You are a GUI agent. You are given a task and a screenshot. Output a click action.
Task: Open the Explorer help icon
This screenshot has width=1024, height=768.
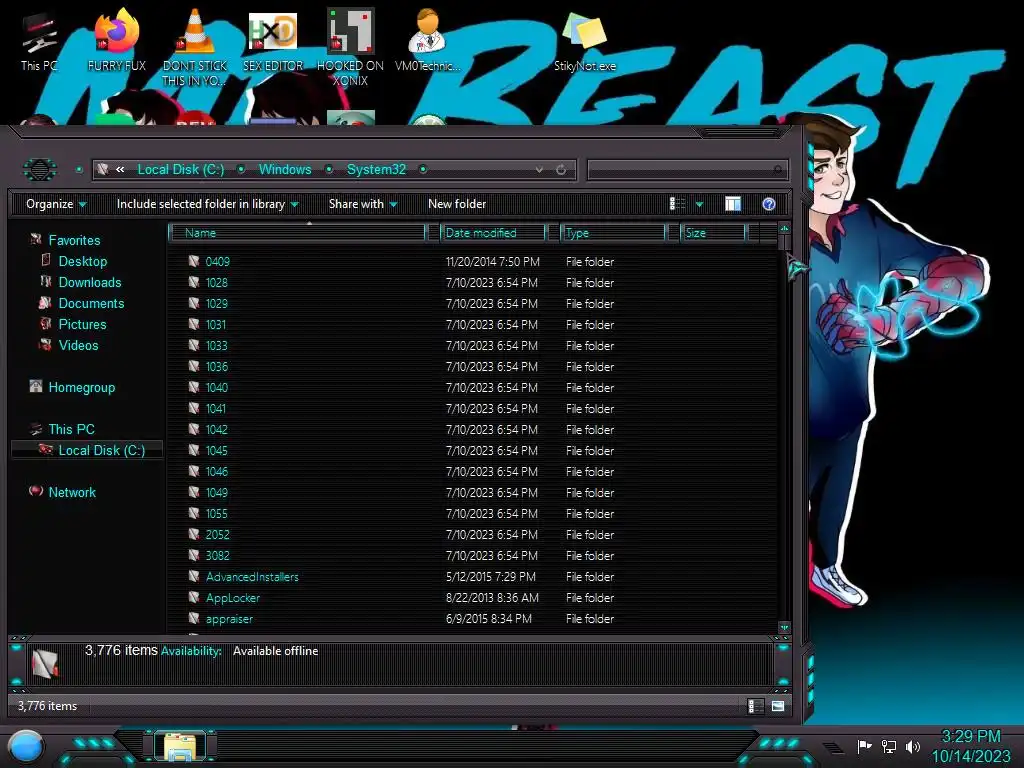click(x=769, y=204)
